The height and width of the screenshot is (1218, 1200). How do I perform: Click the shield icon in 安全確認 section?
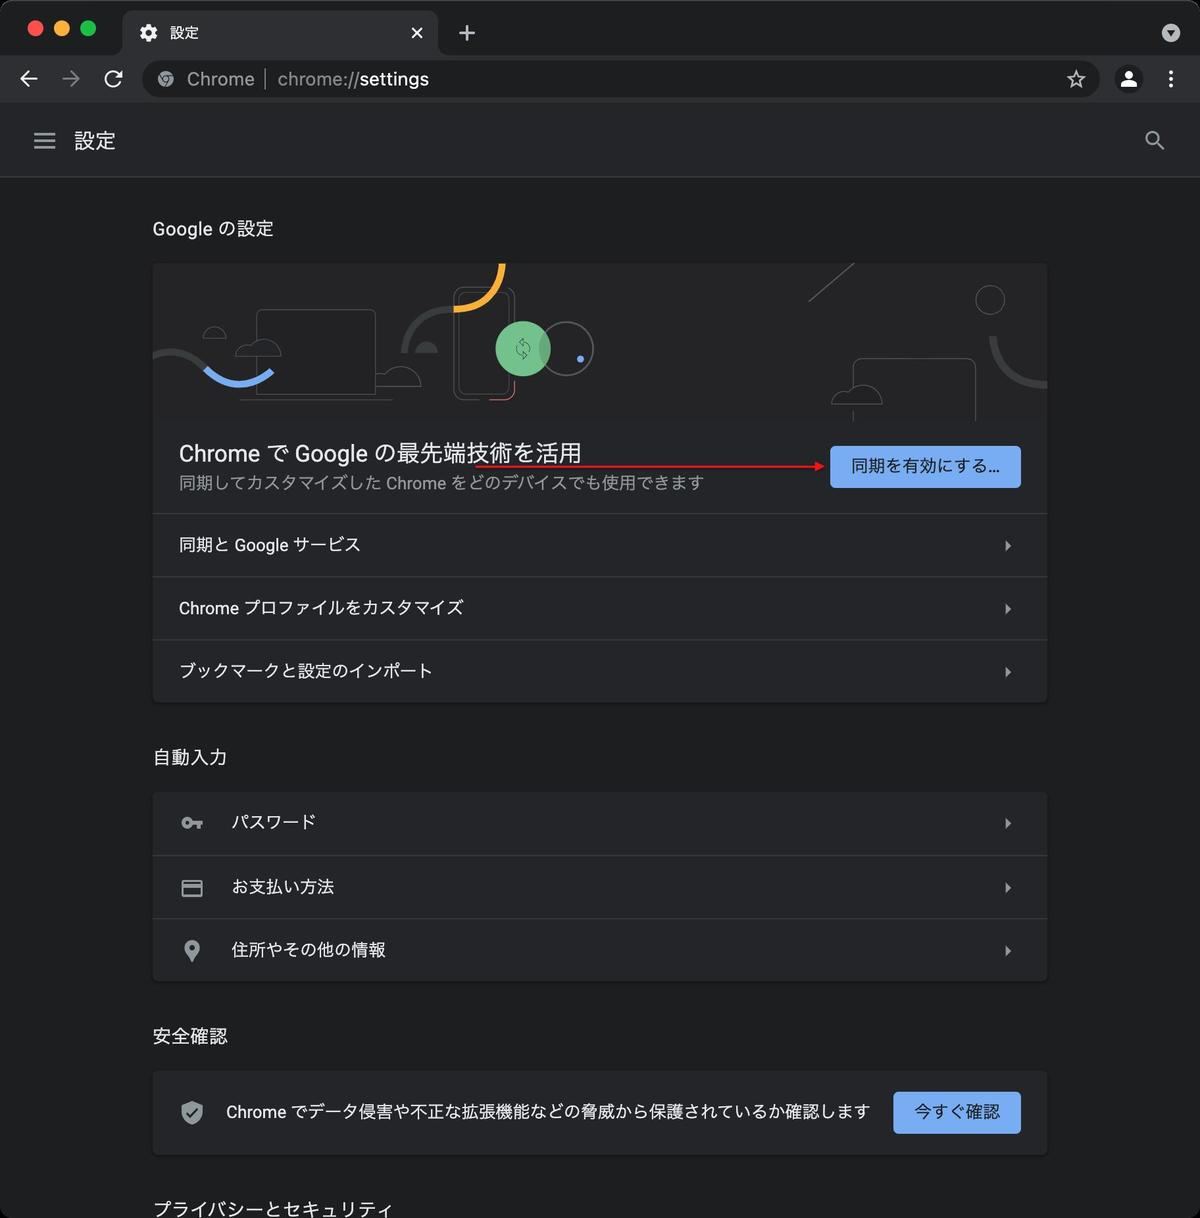[x=192, y=1112]
